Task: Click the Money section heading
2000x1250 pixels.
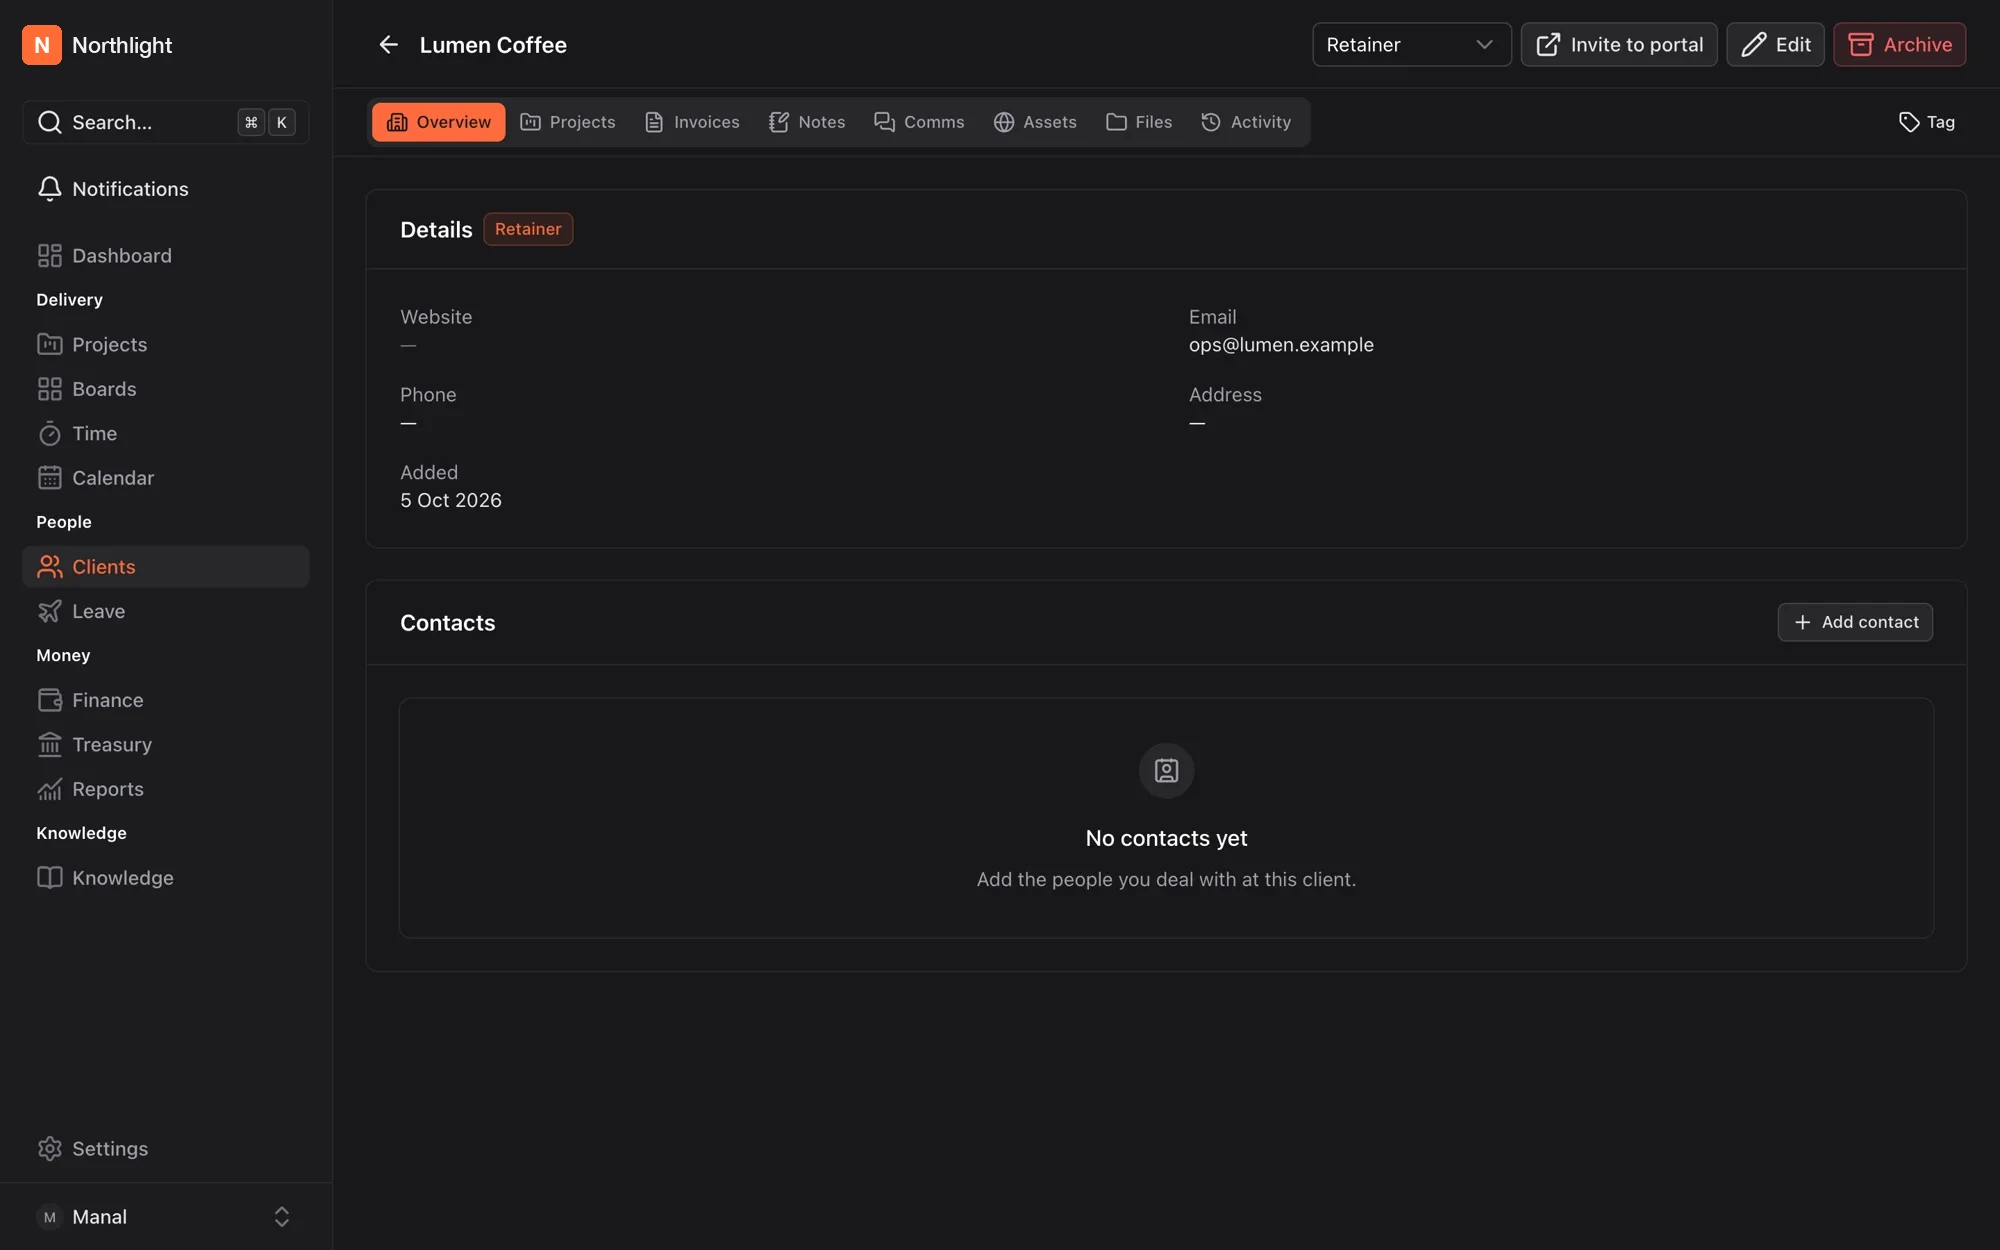Action: [63, 656]
